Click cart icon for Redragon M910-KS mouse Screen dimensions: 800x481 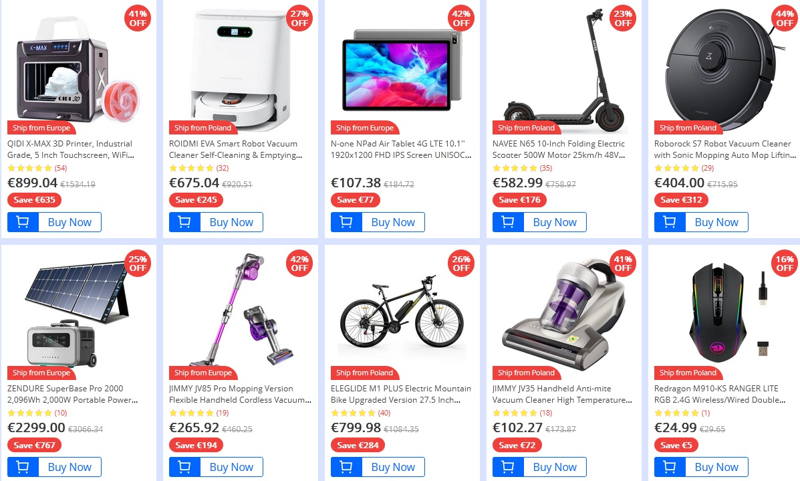(670, 467)
